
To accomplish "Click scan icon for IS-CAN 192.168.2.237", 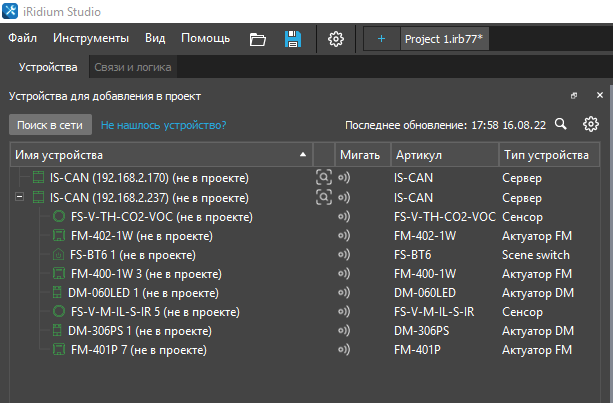I will pyautogui.click(x=323, y=198).
